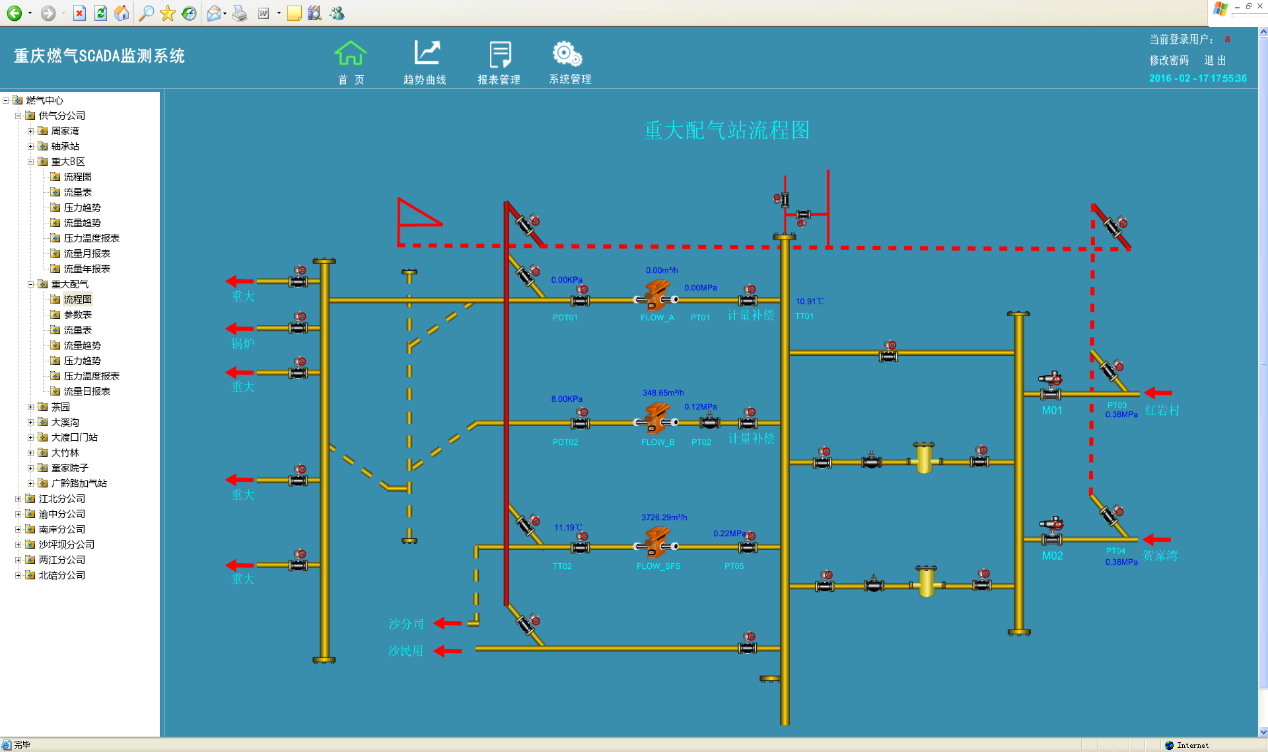Image resolution: width=1268 pixels, height=752 pixels.
Task: Print the page with printer icon
Action: [x=239, y=13]
